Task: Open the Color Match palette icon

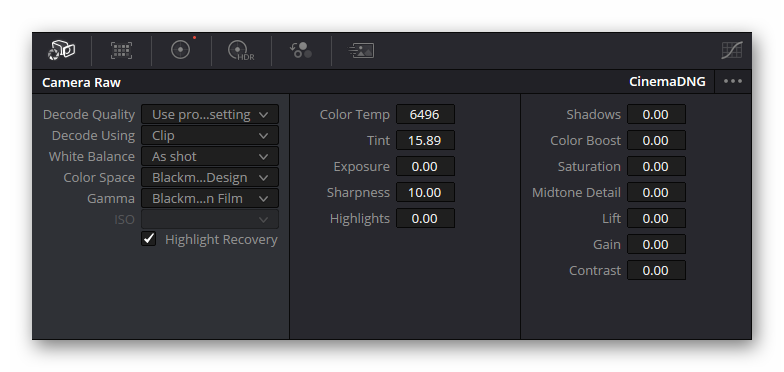Action: tap(121, 50)
